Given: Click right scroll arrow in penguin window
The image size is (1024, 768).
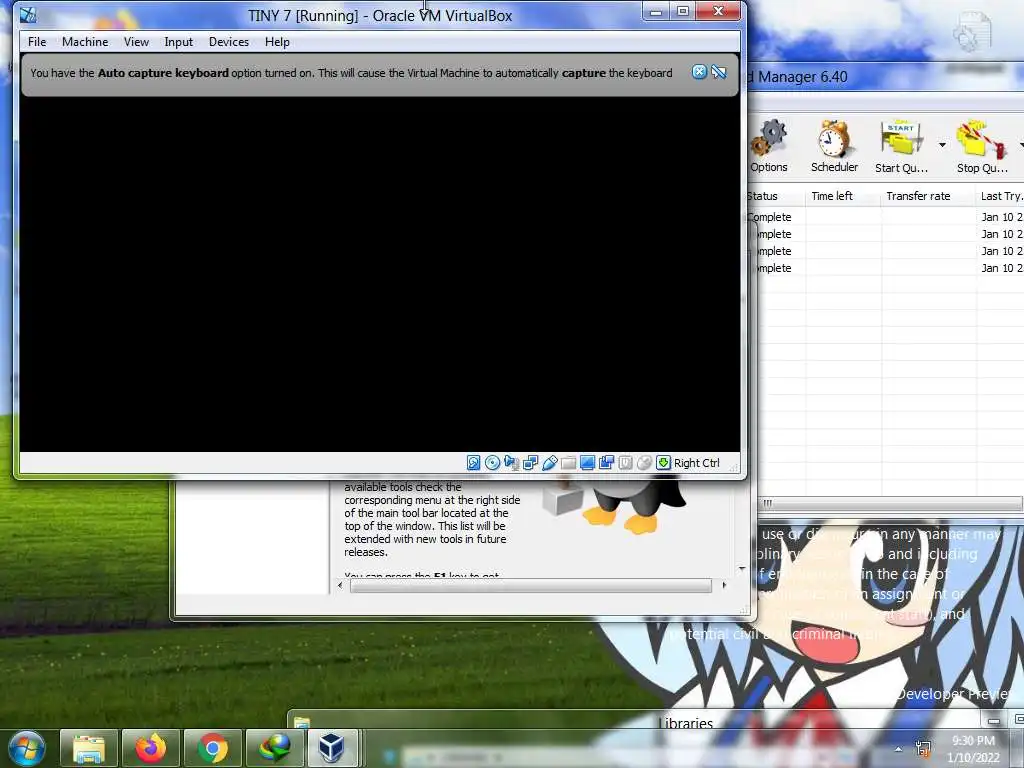Looking at the screenshot, I should pyautogui.click(x=724, y=585).
